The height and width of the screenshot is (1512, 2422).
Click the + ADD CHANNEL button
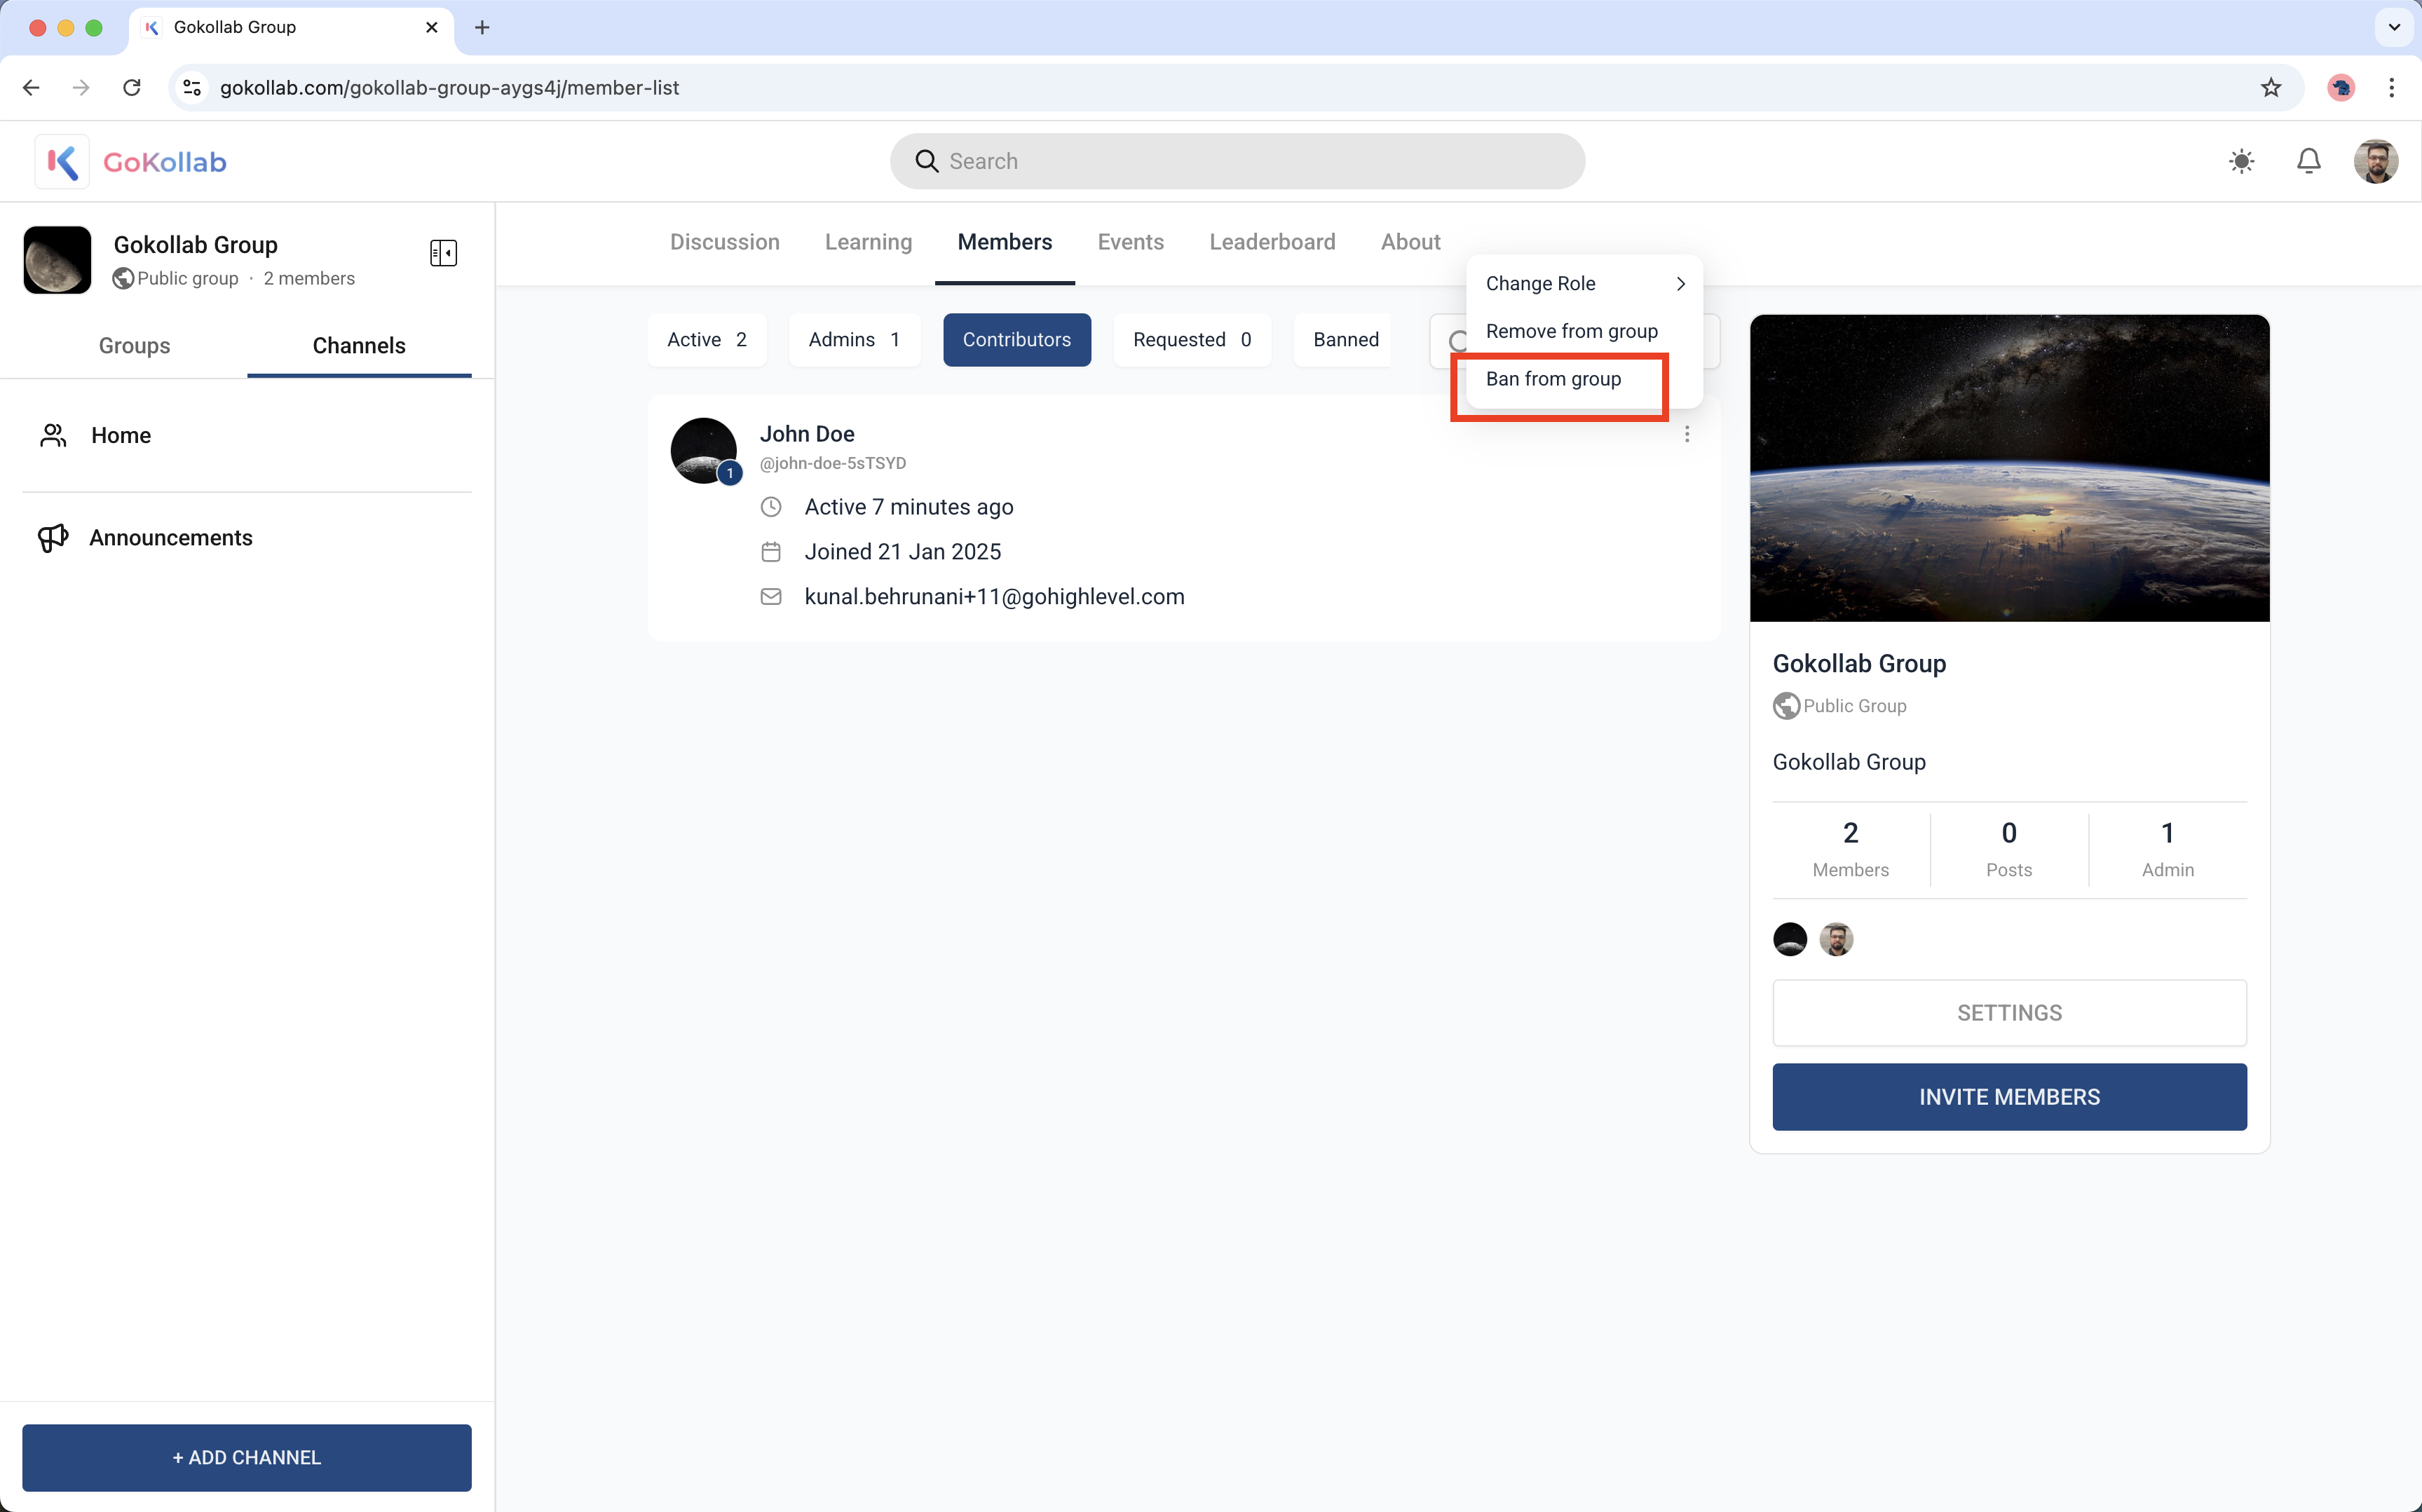[246, 1457]
